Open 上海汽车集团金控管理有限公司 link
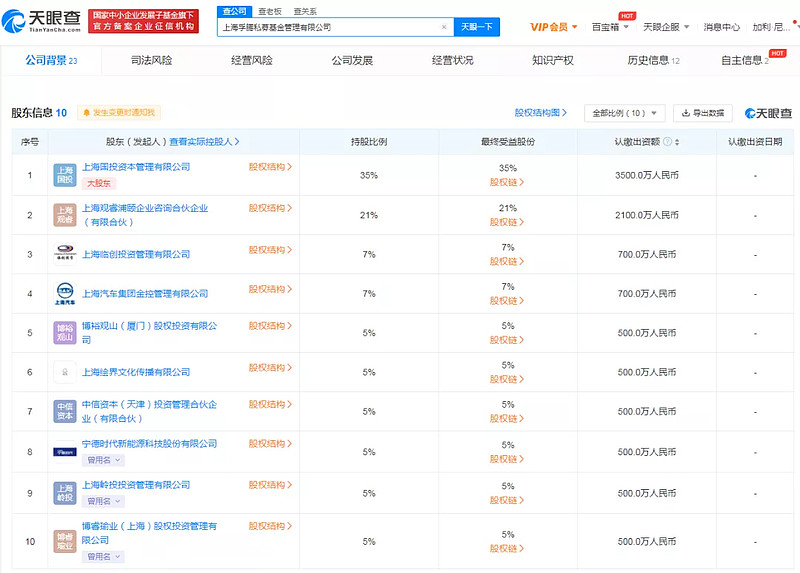The width and height of the screenshot is (800, 573). coord(145,293)
